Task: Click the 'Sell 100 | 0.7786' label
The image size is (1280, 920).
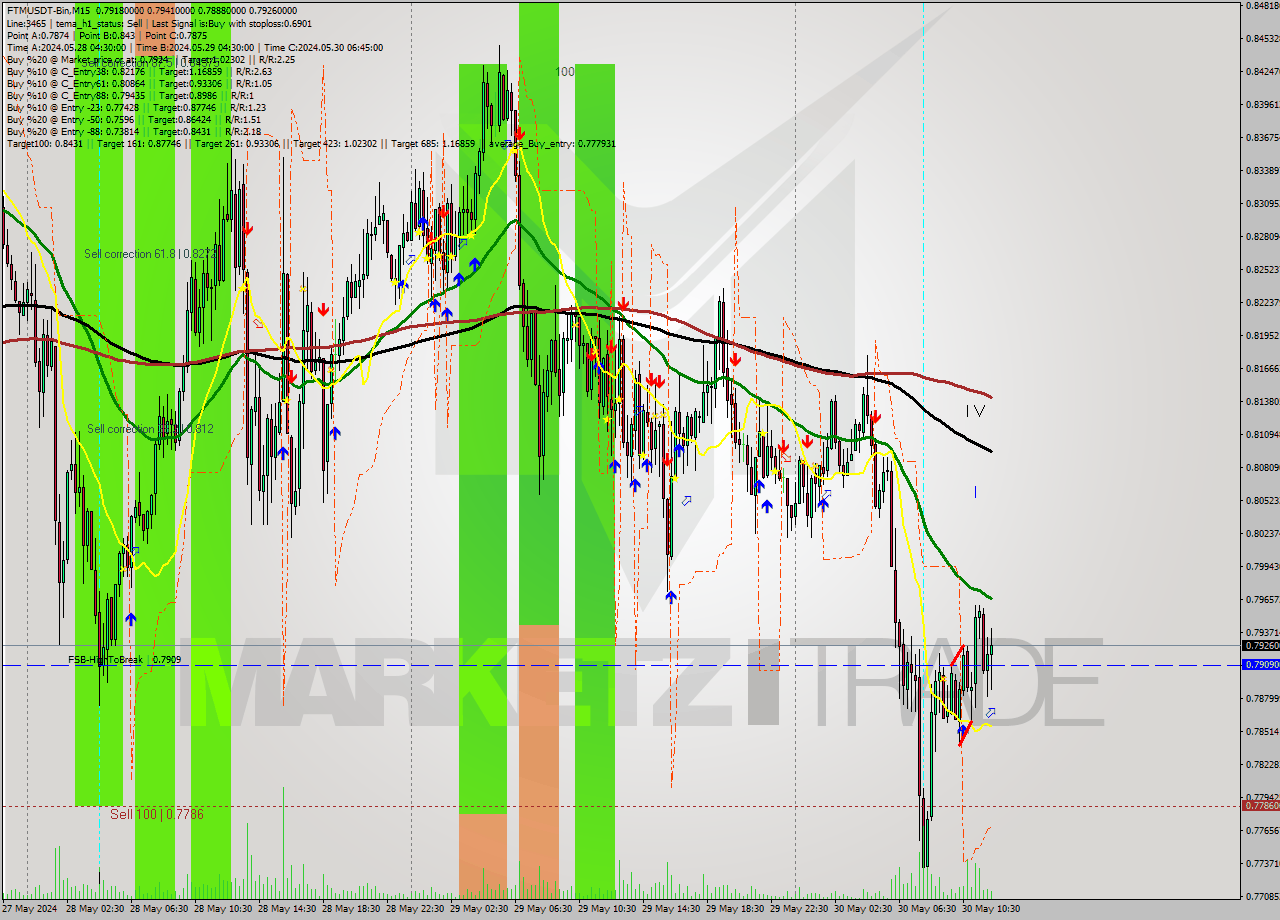Action: point(157,815)
